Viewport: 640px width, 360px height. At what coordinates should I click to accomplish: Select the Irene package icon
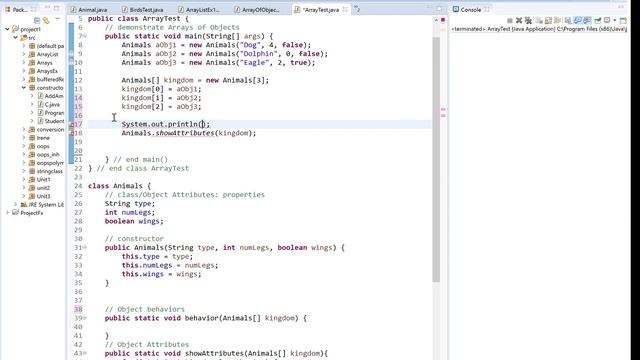(32, 138)
